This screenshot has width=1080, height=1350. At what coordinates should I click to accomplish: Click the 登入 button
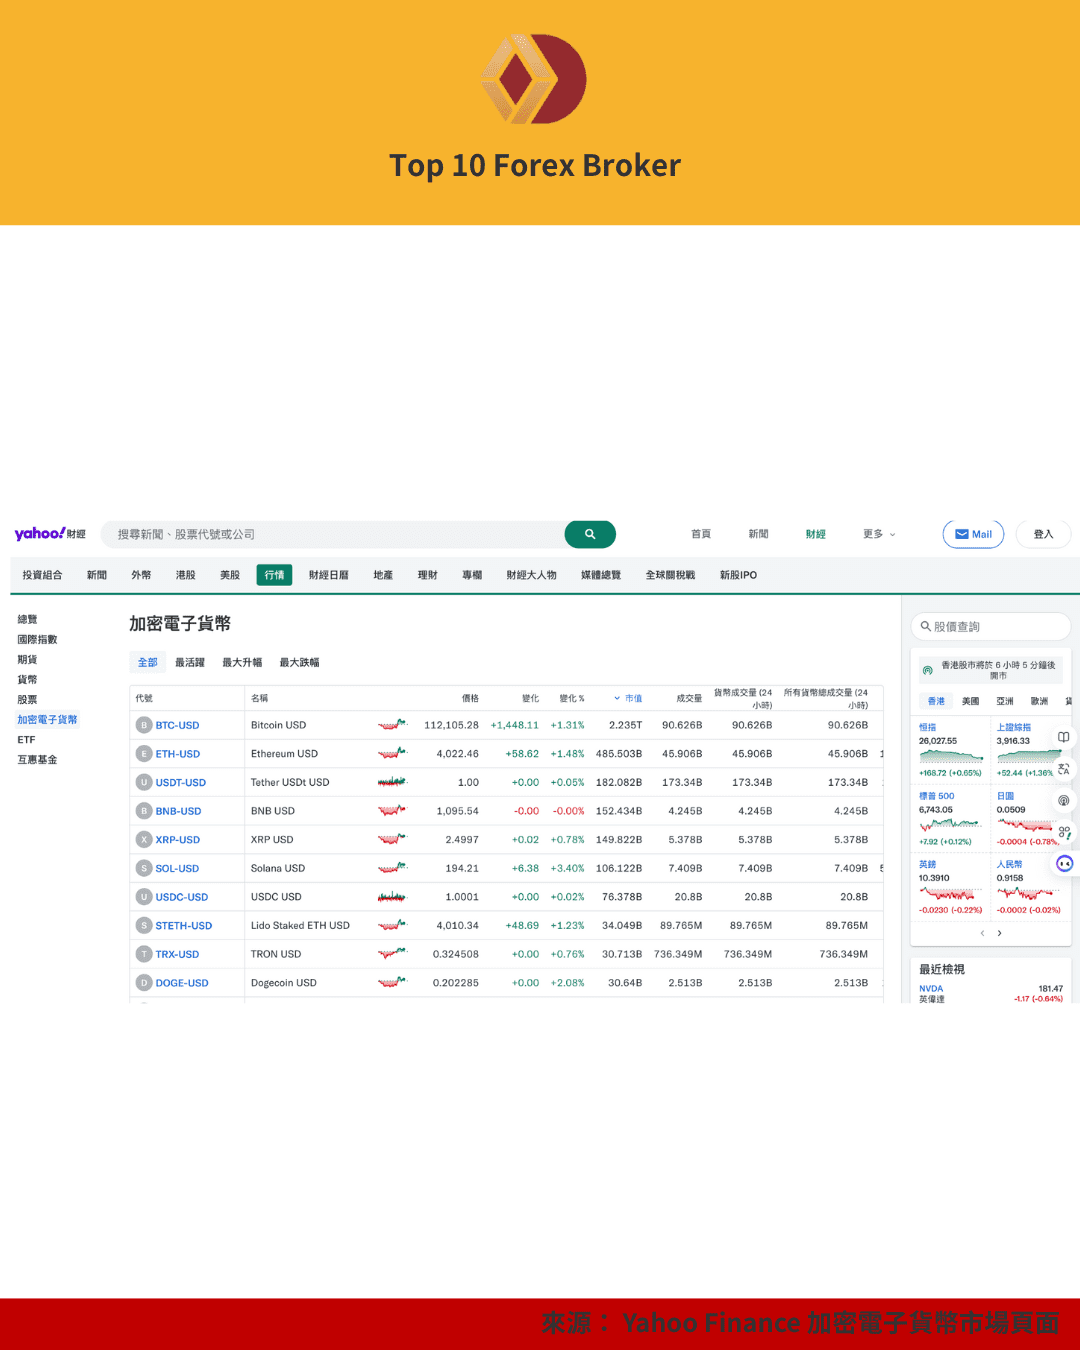tap(1043, 534)
